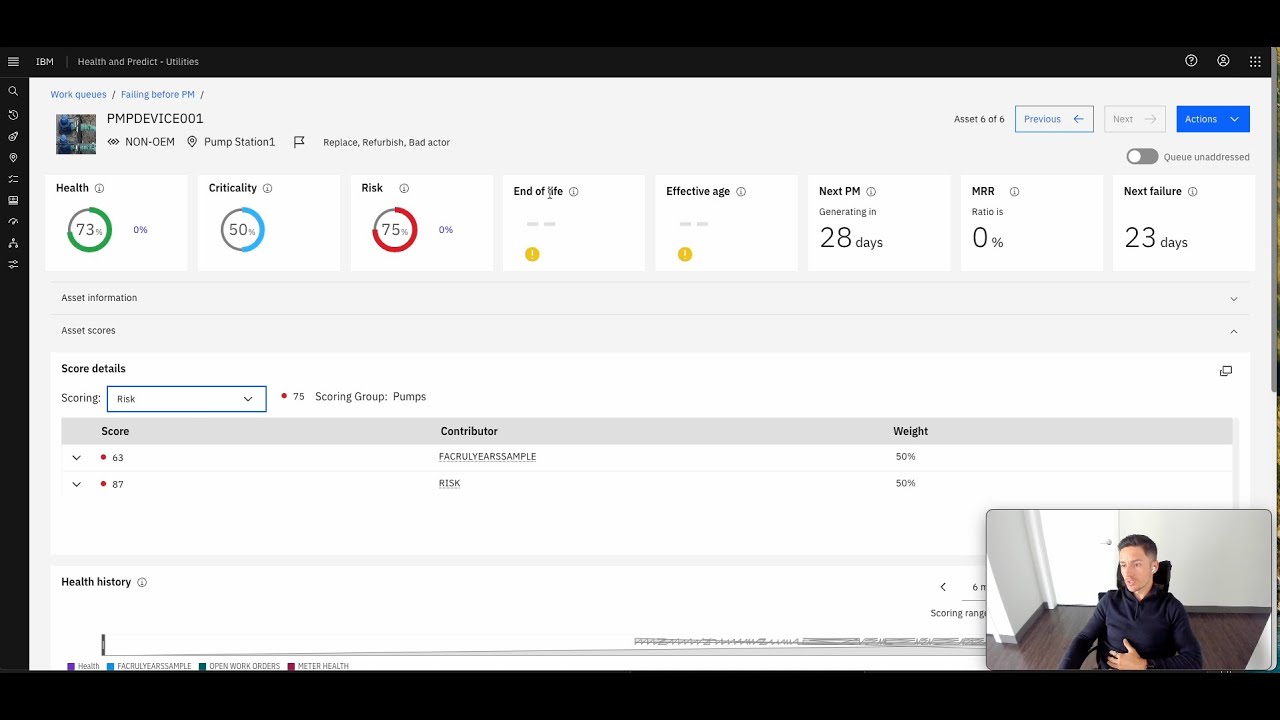Click the Next asset button
This screenshot has width=1280, height=720.
tap(1135, 119)
